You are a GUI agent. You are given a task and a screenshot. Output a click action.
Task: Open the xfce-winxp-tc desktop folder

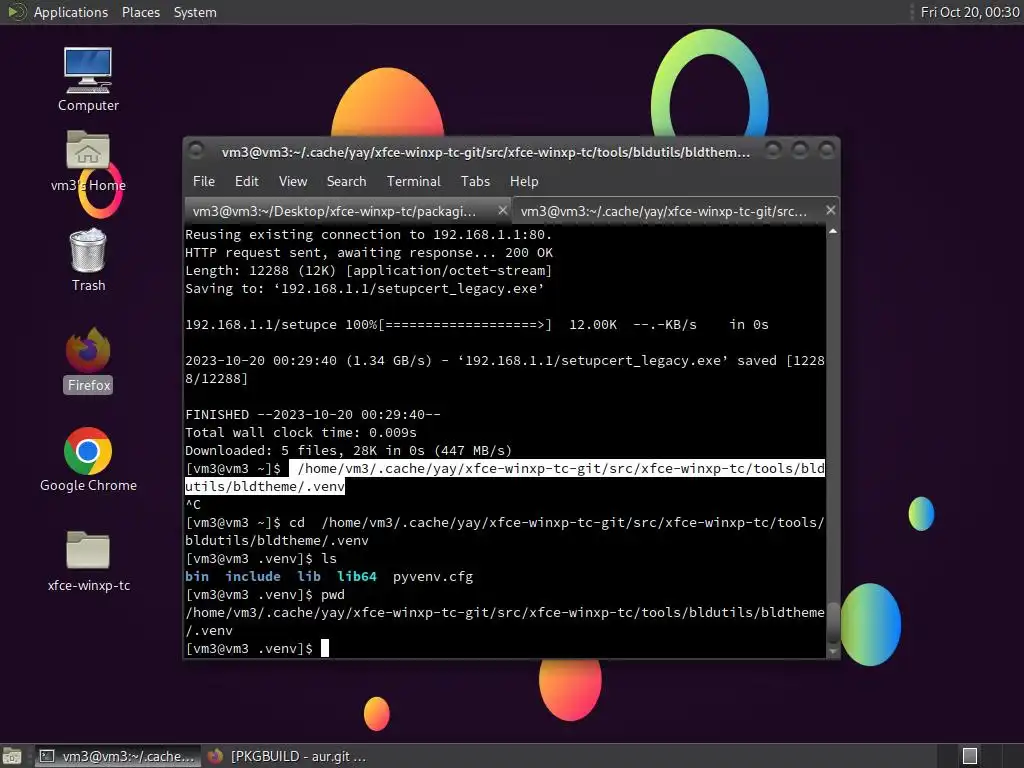88,561
